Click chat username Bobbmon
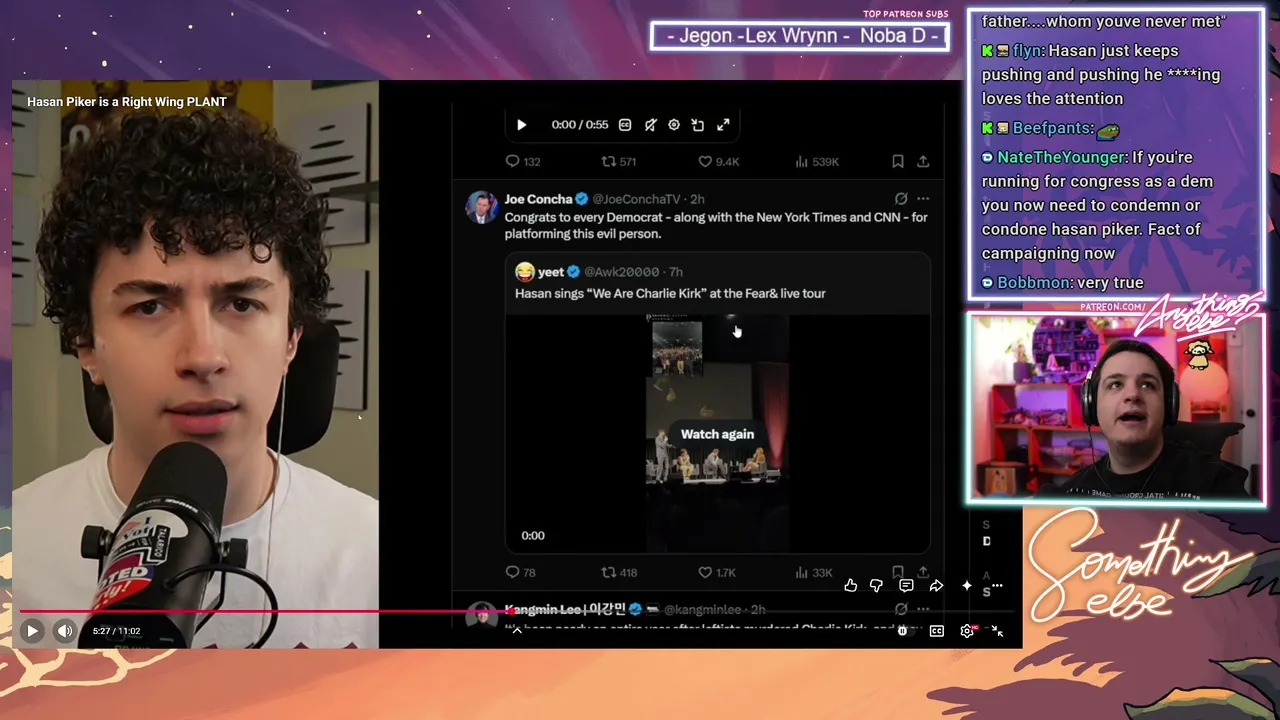The width and height of the screenshot is (1280, 720). (1033, 282)
